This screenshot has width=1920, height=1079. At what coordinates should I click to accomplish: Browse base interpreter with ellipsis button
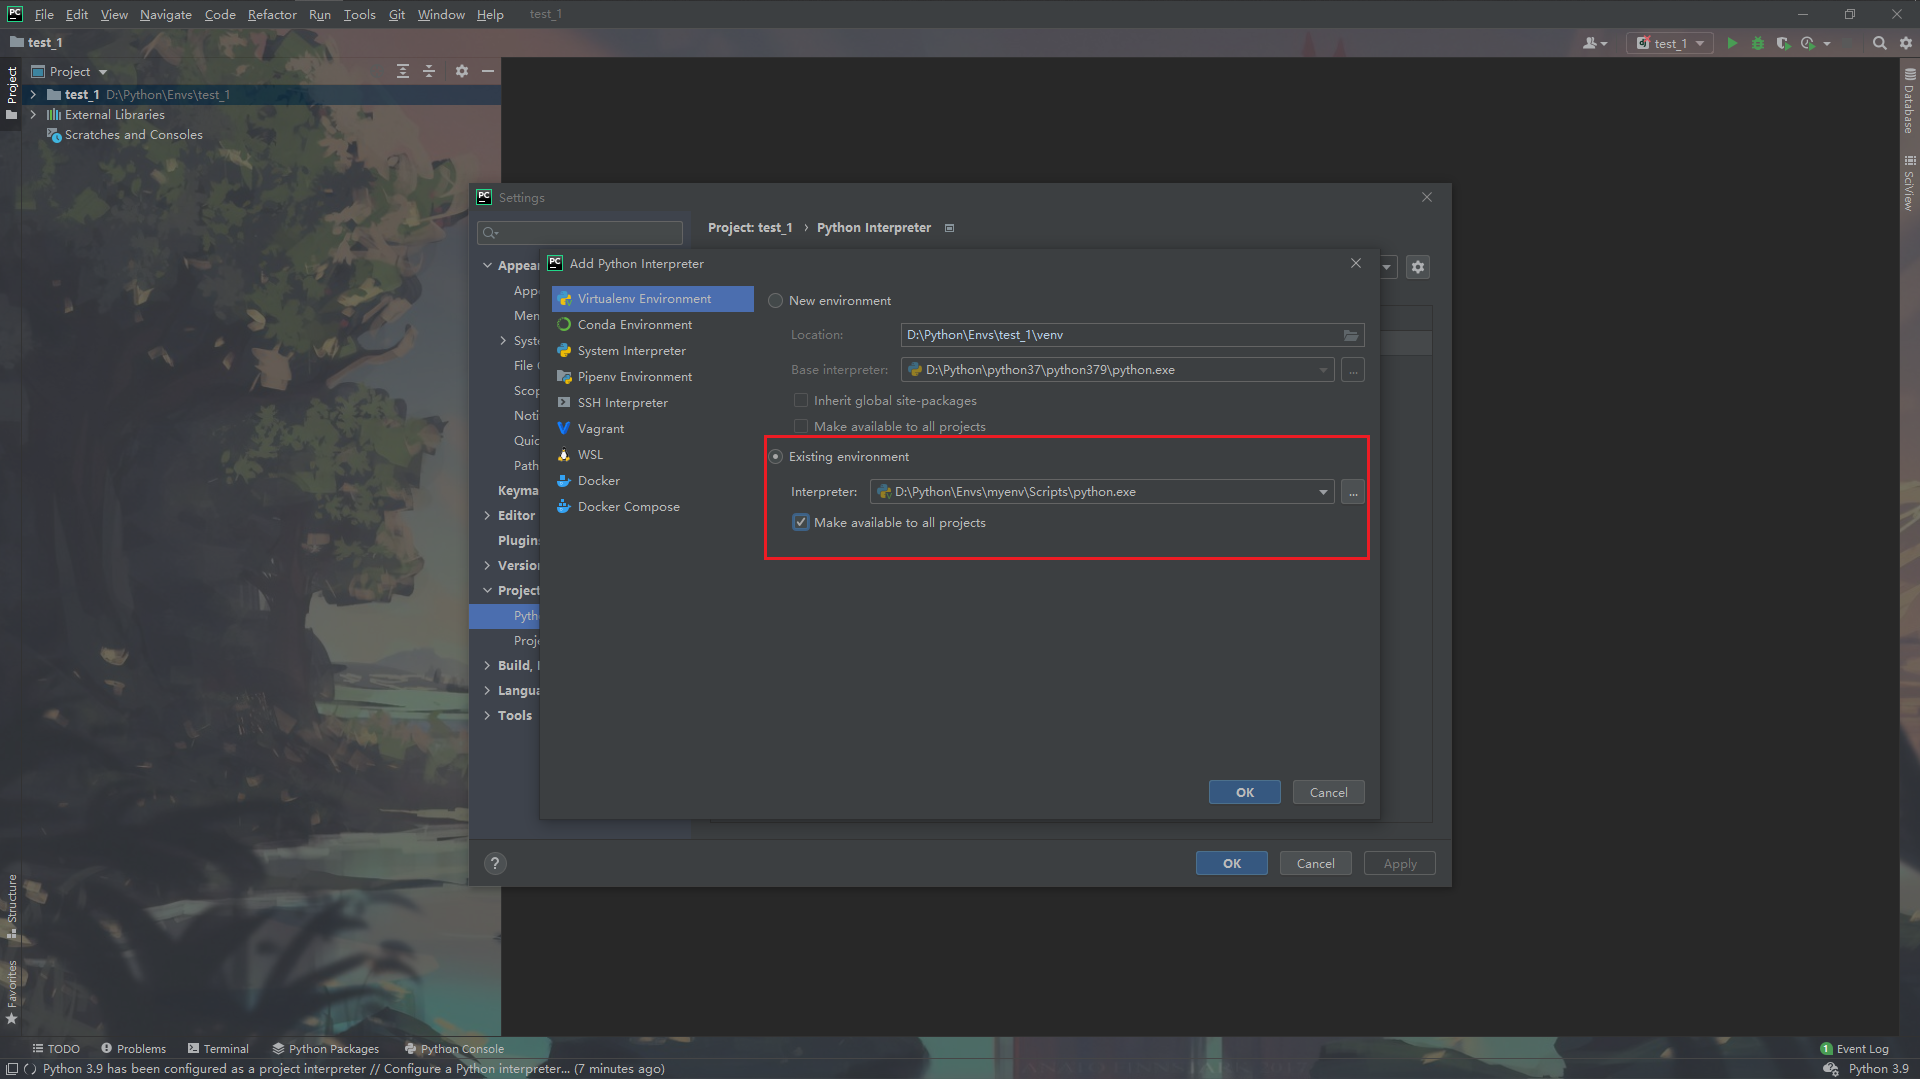tap(1353, 370)
